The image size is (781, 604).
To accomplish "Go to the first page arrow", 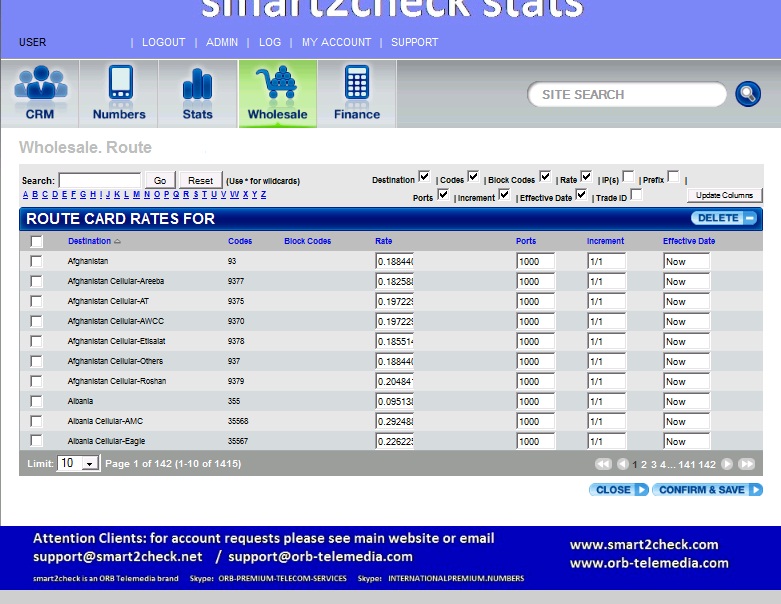I will (x=603, y=464).
